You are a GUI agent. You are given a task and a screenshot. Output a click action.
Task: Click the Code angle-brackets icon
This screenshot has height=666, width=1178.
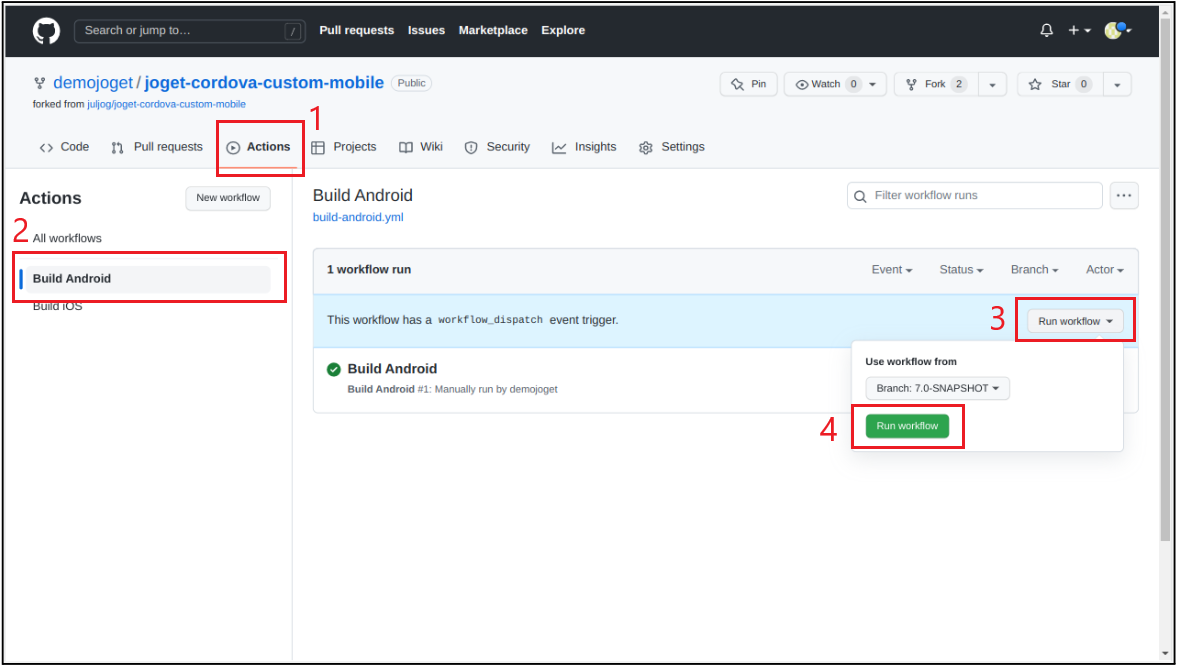coord(46,148)
